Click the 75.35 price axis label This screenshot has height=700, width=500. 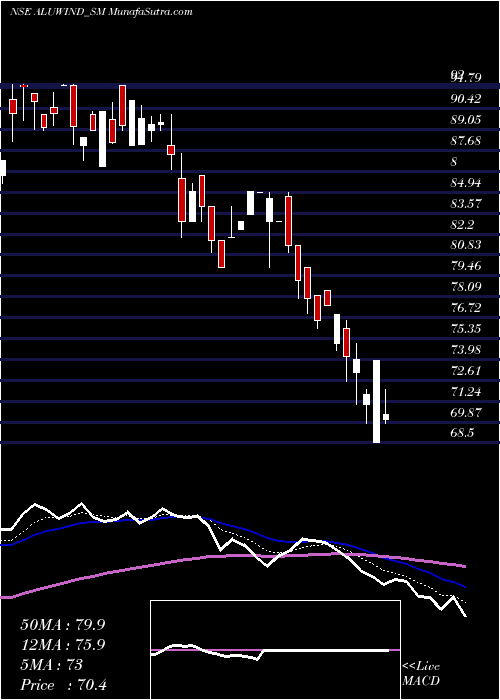tap(466, 329)
